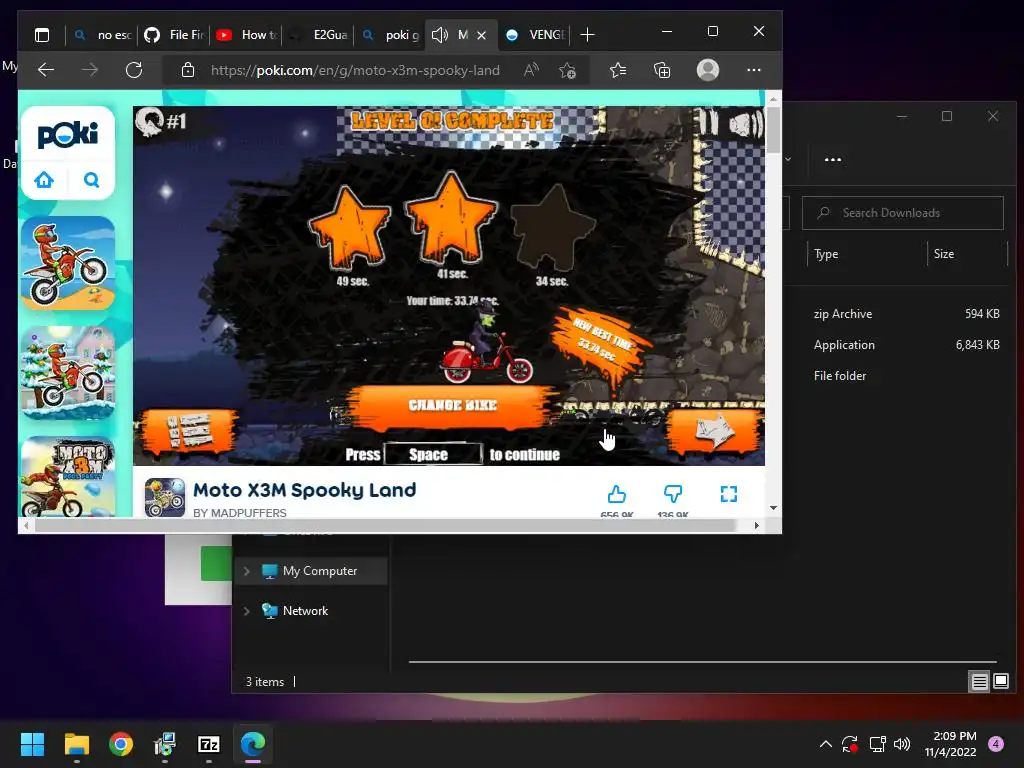This screenshot has height=768, width=1024.
Task: Pause the game with pause icon
Action: tap(709, 123)
